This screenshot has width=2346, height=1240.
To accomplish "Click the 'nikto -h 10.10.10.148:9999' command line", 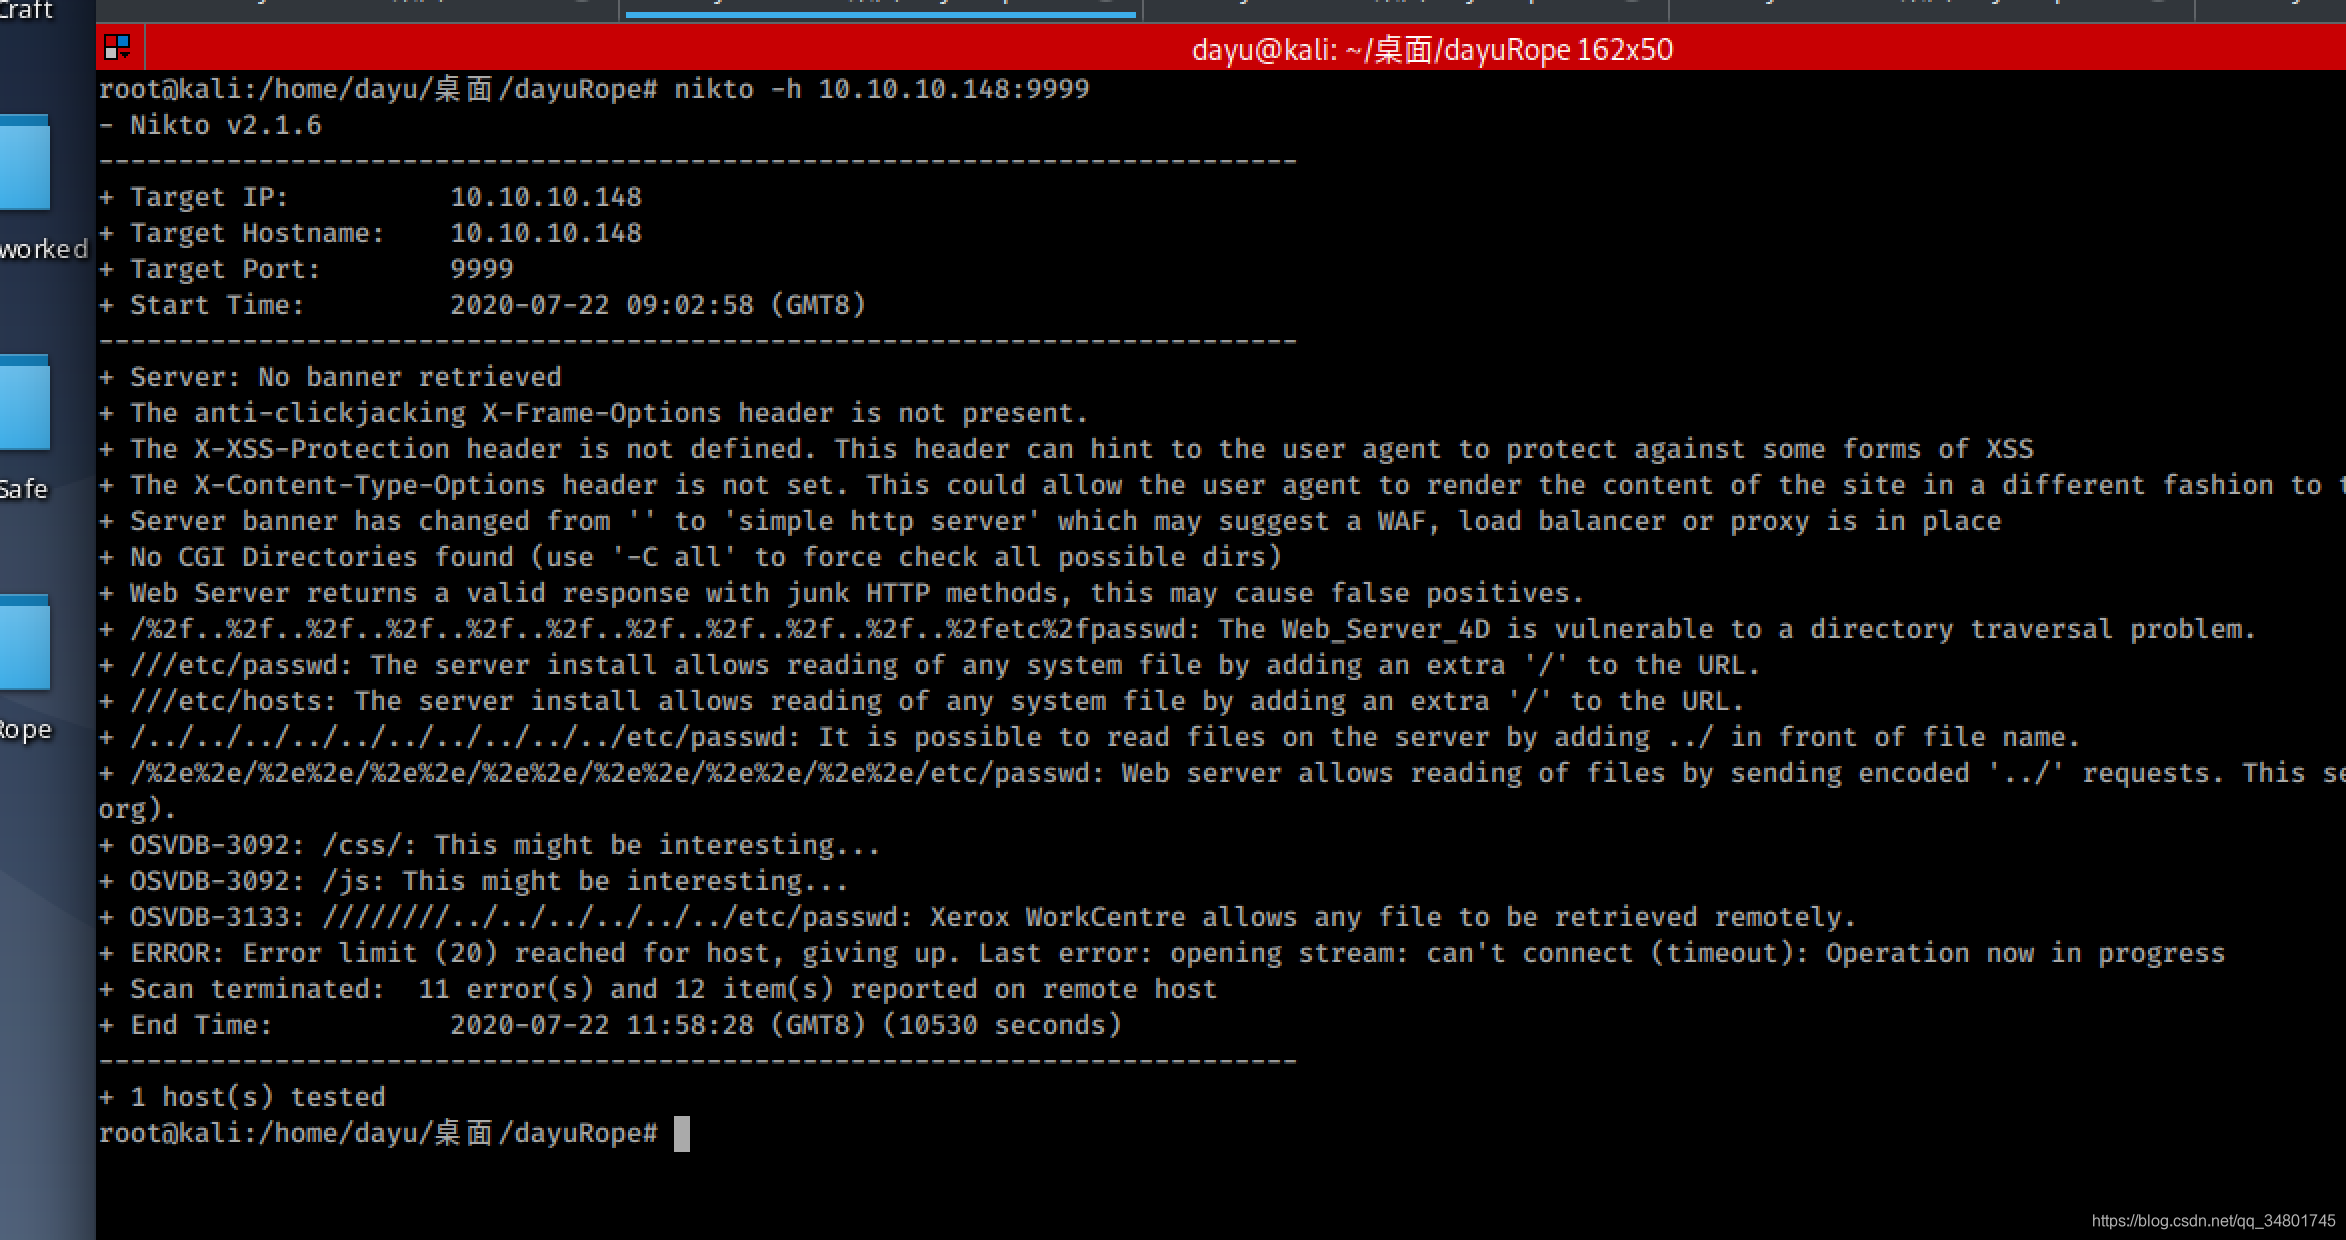I will [880, 89].
